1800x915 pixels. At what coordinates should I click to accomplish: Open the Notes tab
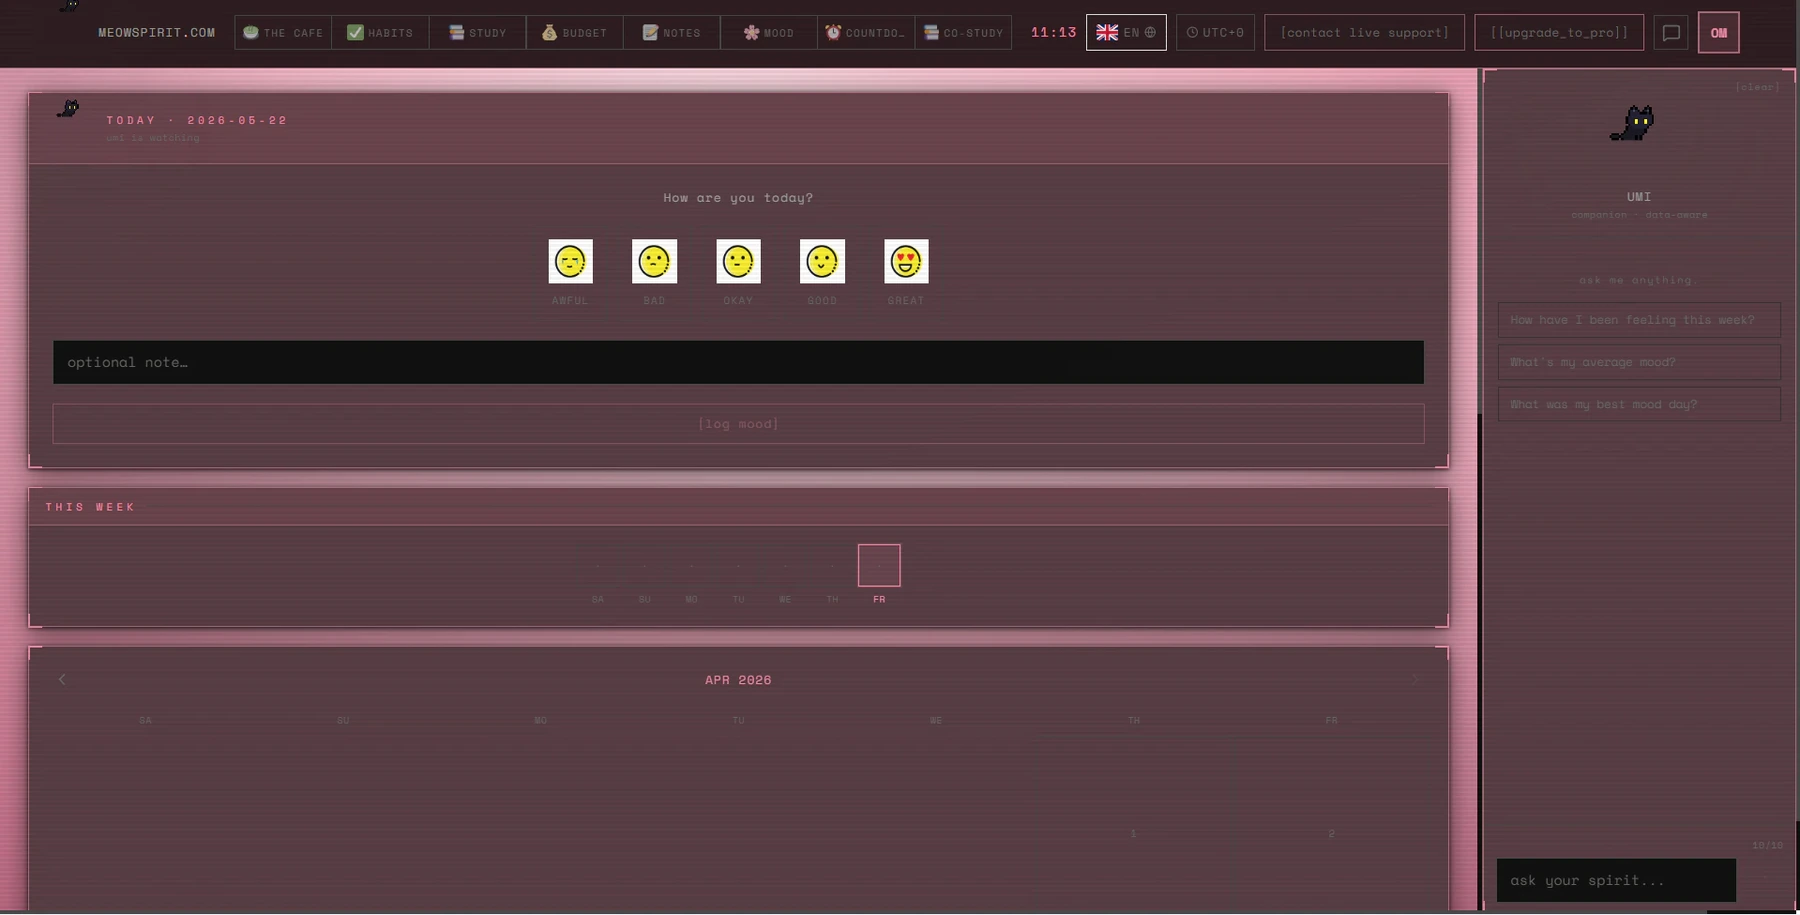point(672,32)
